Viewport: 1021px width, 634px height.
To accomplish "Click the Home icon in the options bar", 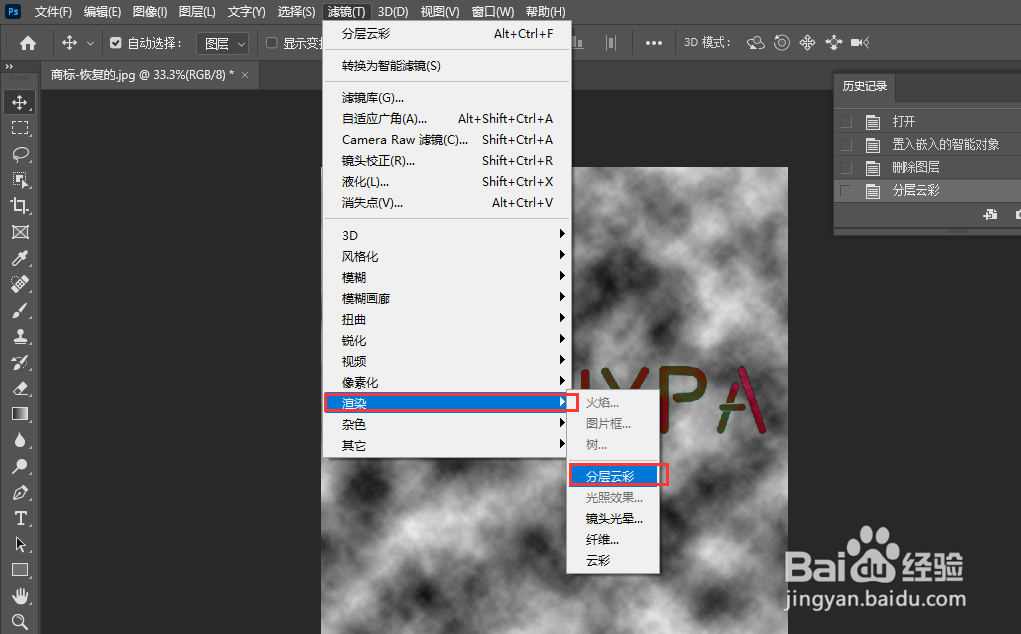I will point(26,42).
